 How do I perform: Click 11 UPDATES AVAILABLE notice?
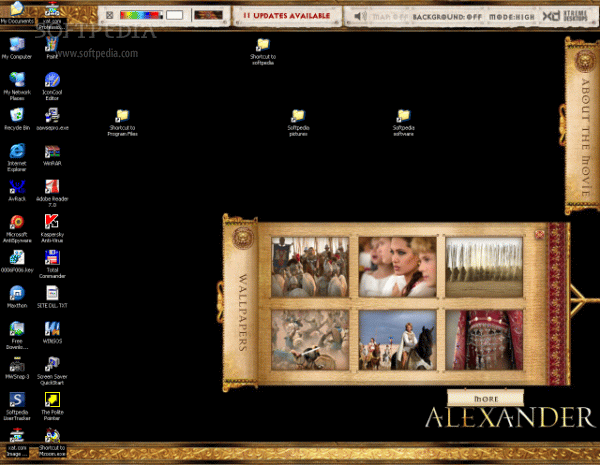pos(287,16)
